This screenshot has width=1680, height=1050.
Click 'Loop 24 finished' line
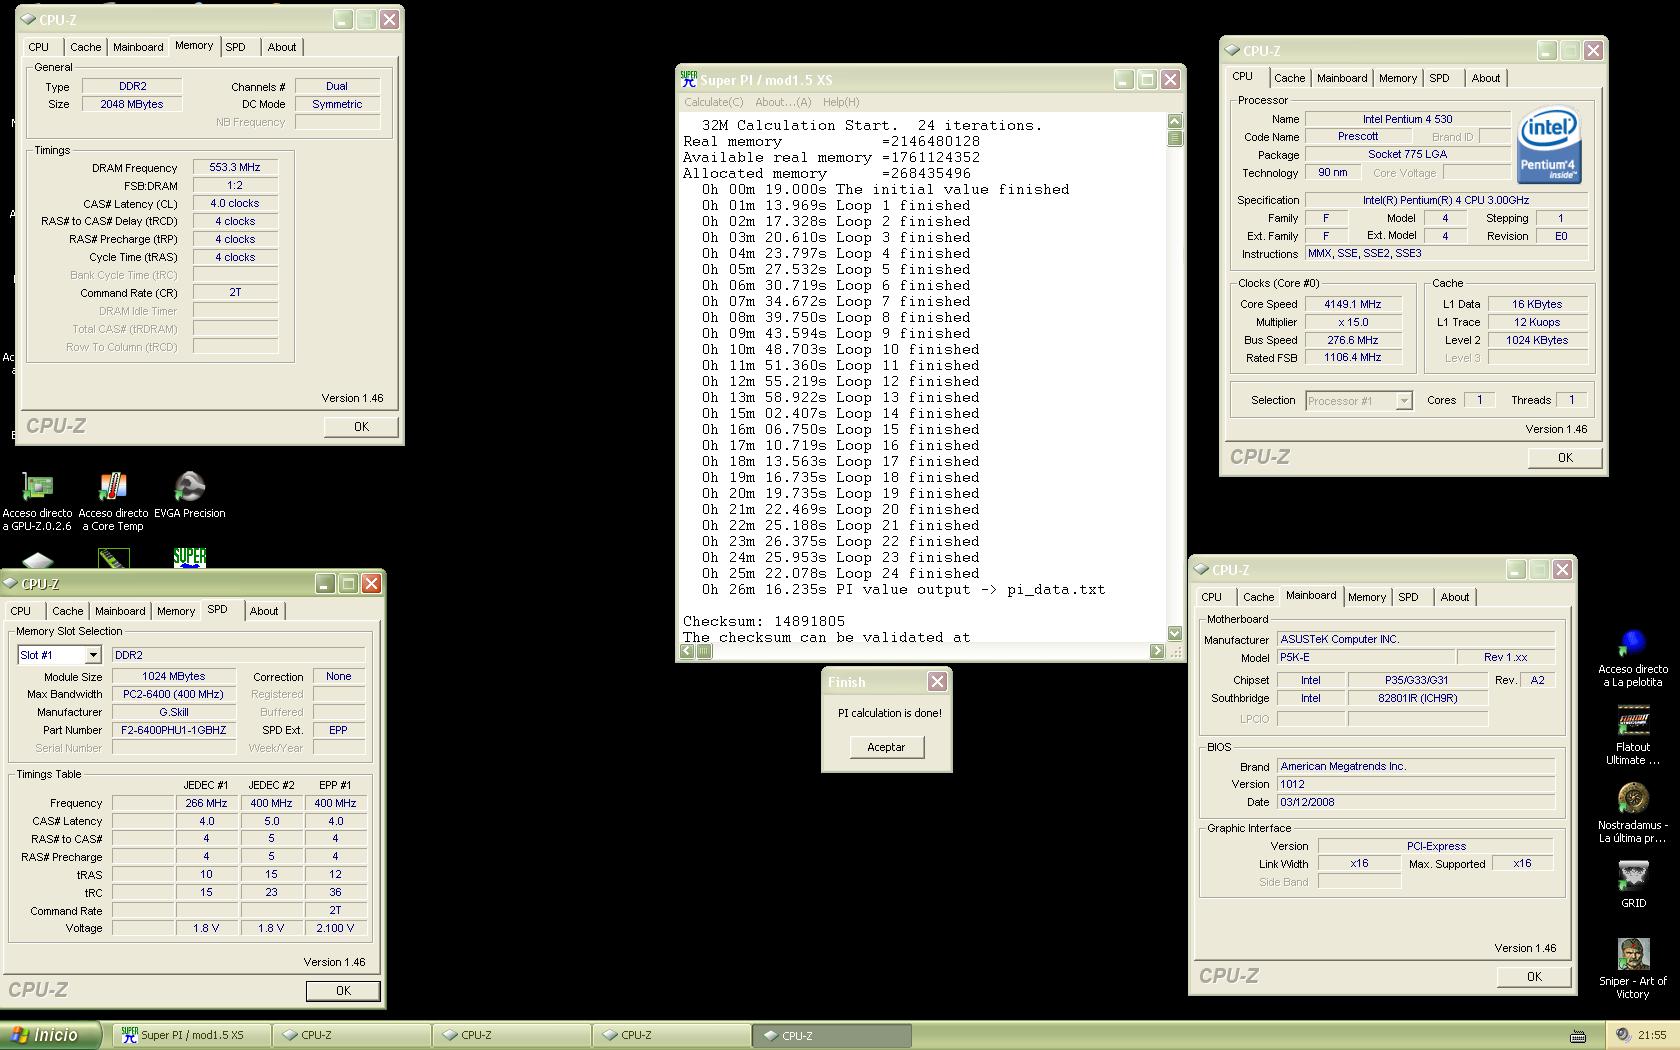[840, 573]
